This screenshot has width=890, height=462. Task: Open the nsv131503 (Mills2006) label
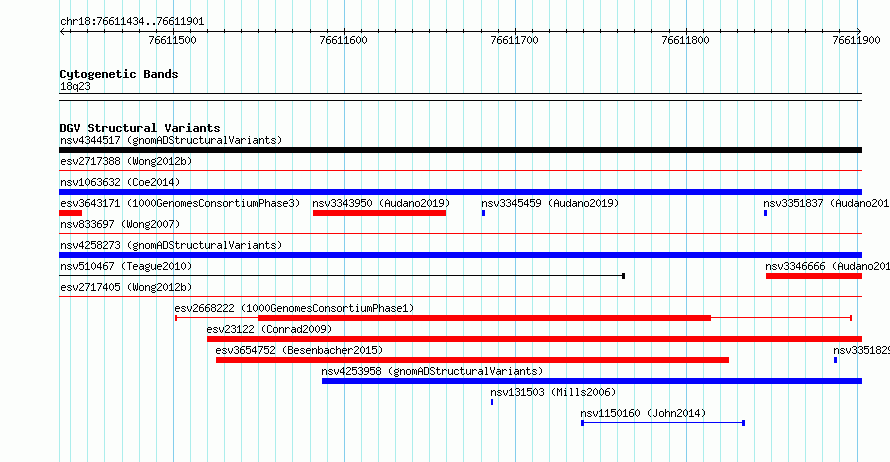point(553,392)
